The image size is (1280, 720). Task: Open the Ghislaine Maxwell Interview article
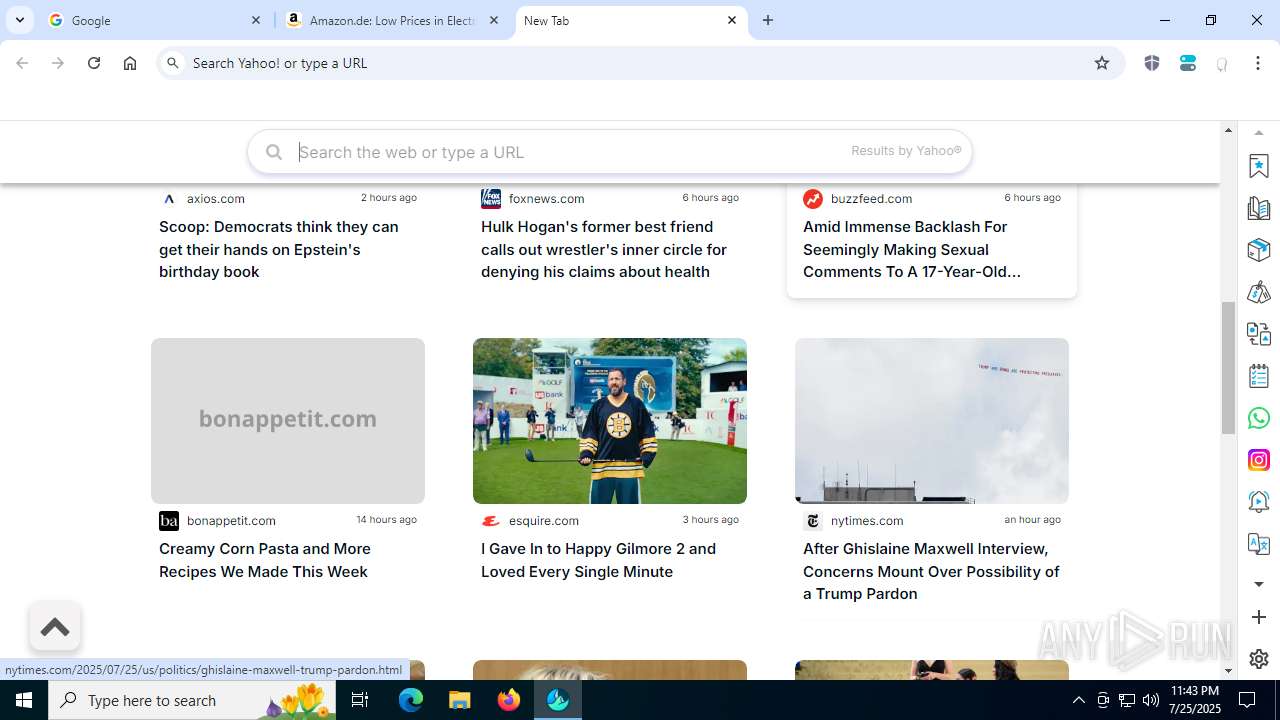pyautogui.click(x=931, y=571)
